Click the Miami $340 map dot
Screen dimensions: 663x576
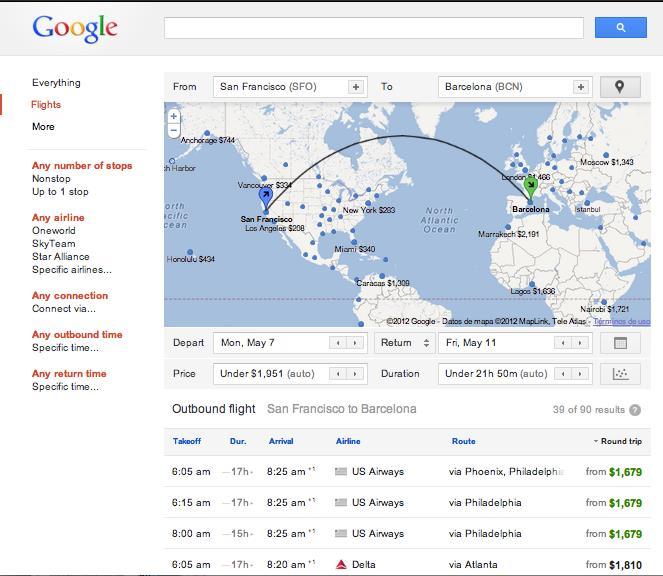point(354,242)
